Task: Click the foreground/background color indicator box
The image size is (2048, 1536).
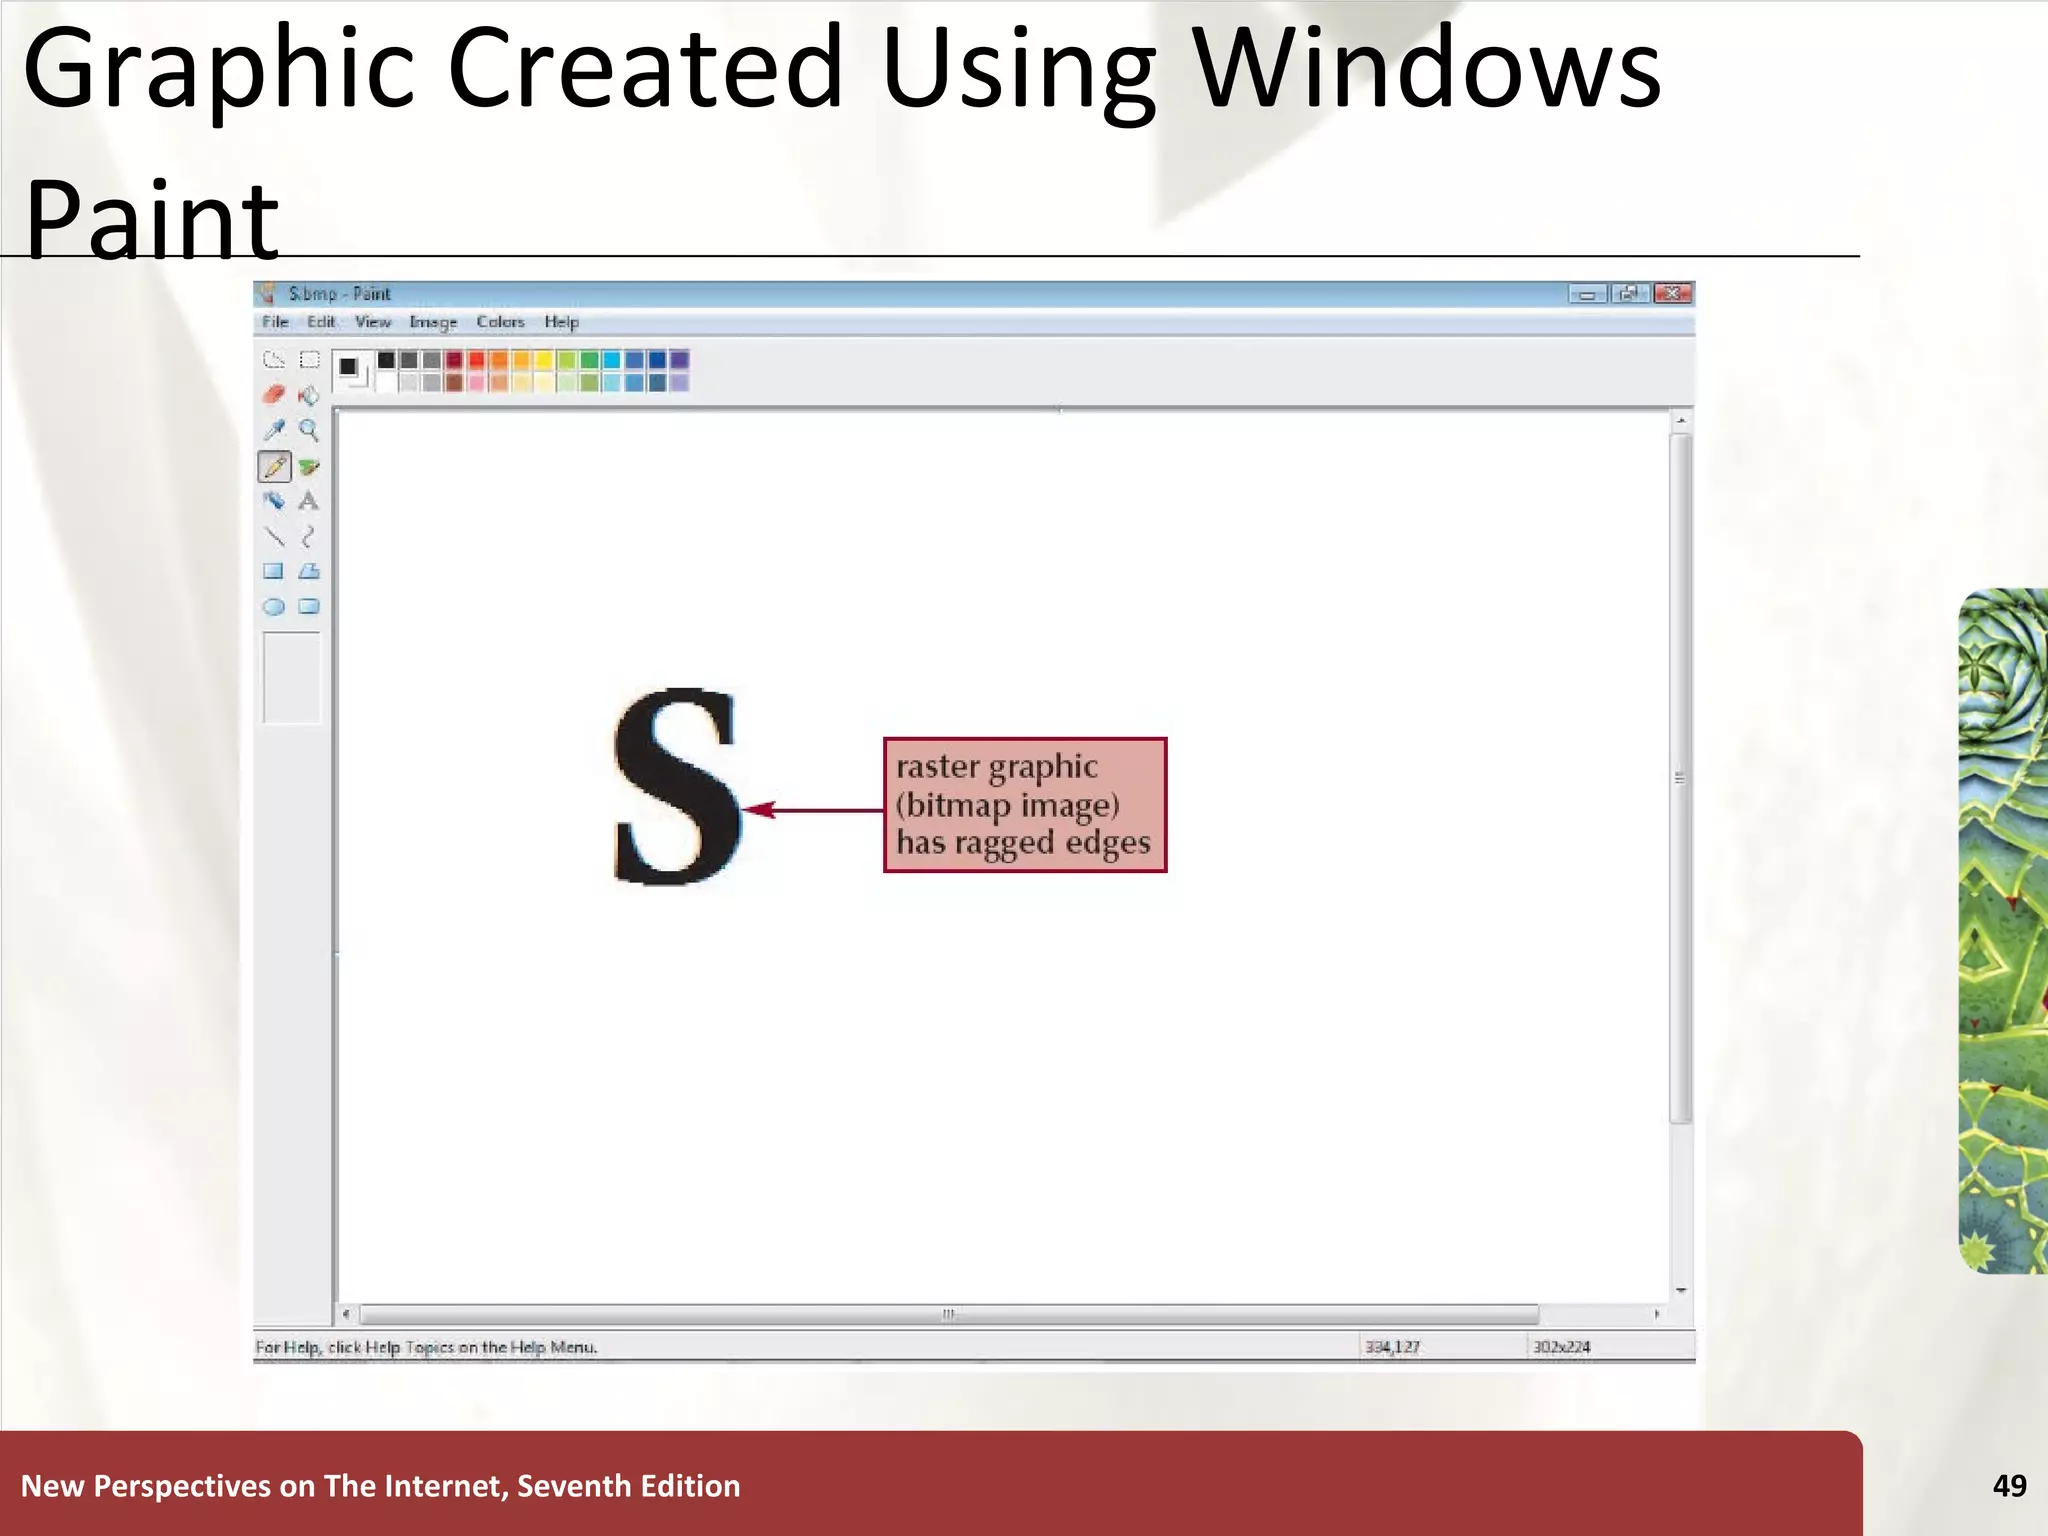Action: [x=351, y=370]
